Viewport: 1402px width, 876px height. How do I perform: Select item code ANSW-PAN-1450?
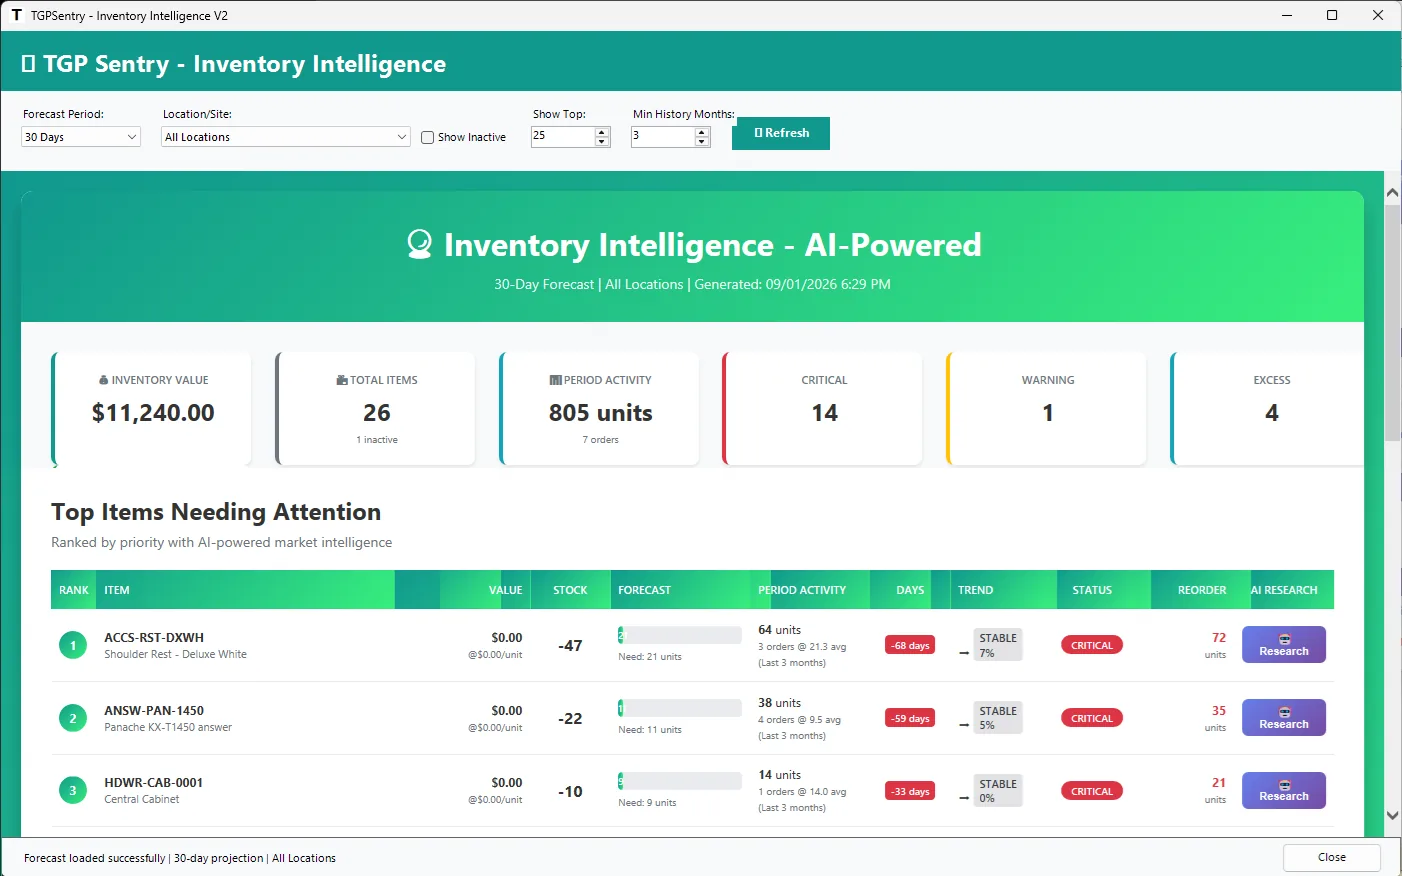pyautogui.click(x=154, y=710)
